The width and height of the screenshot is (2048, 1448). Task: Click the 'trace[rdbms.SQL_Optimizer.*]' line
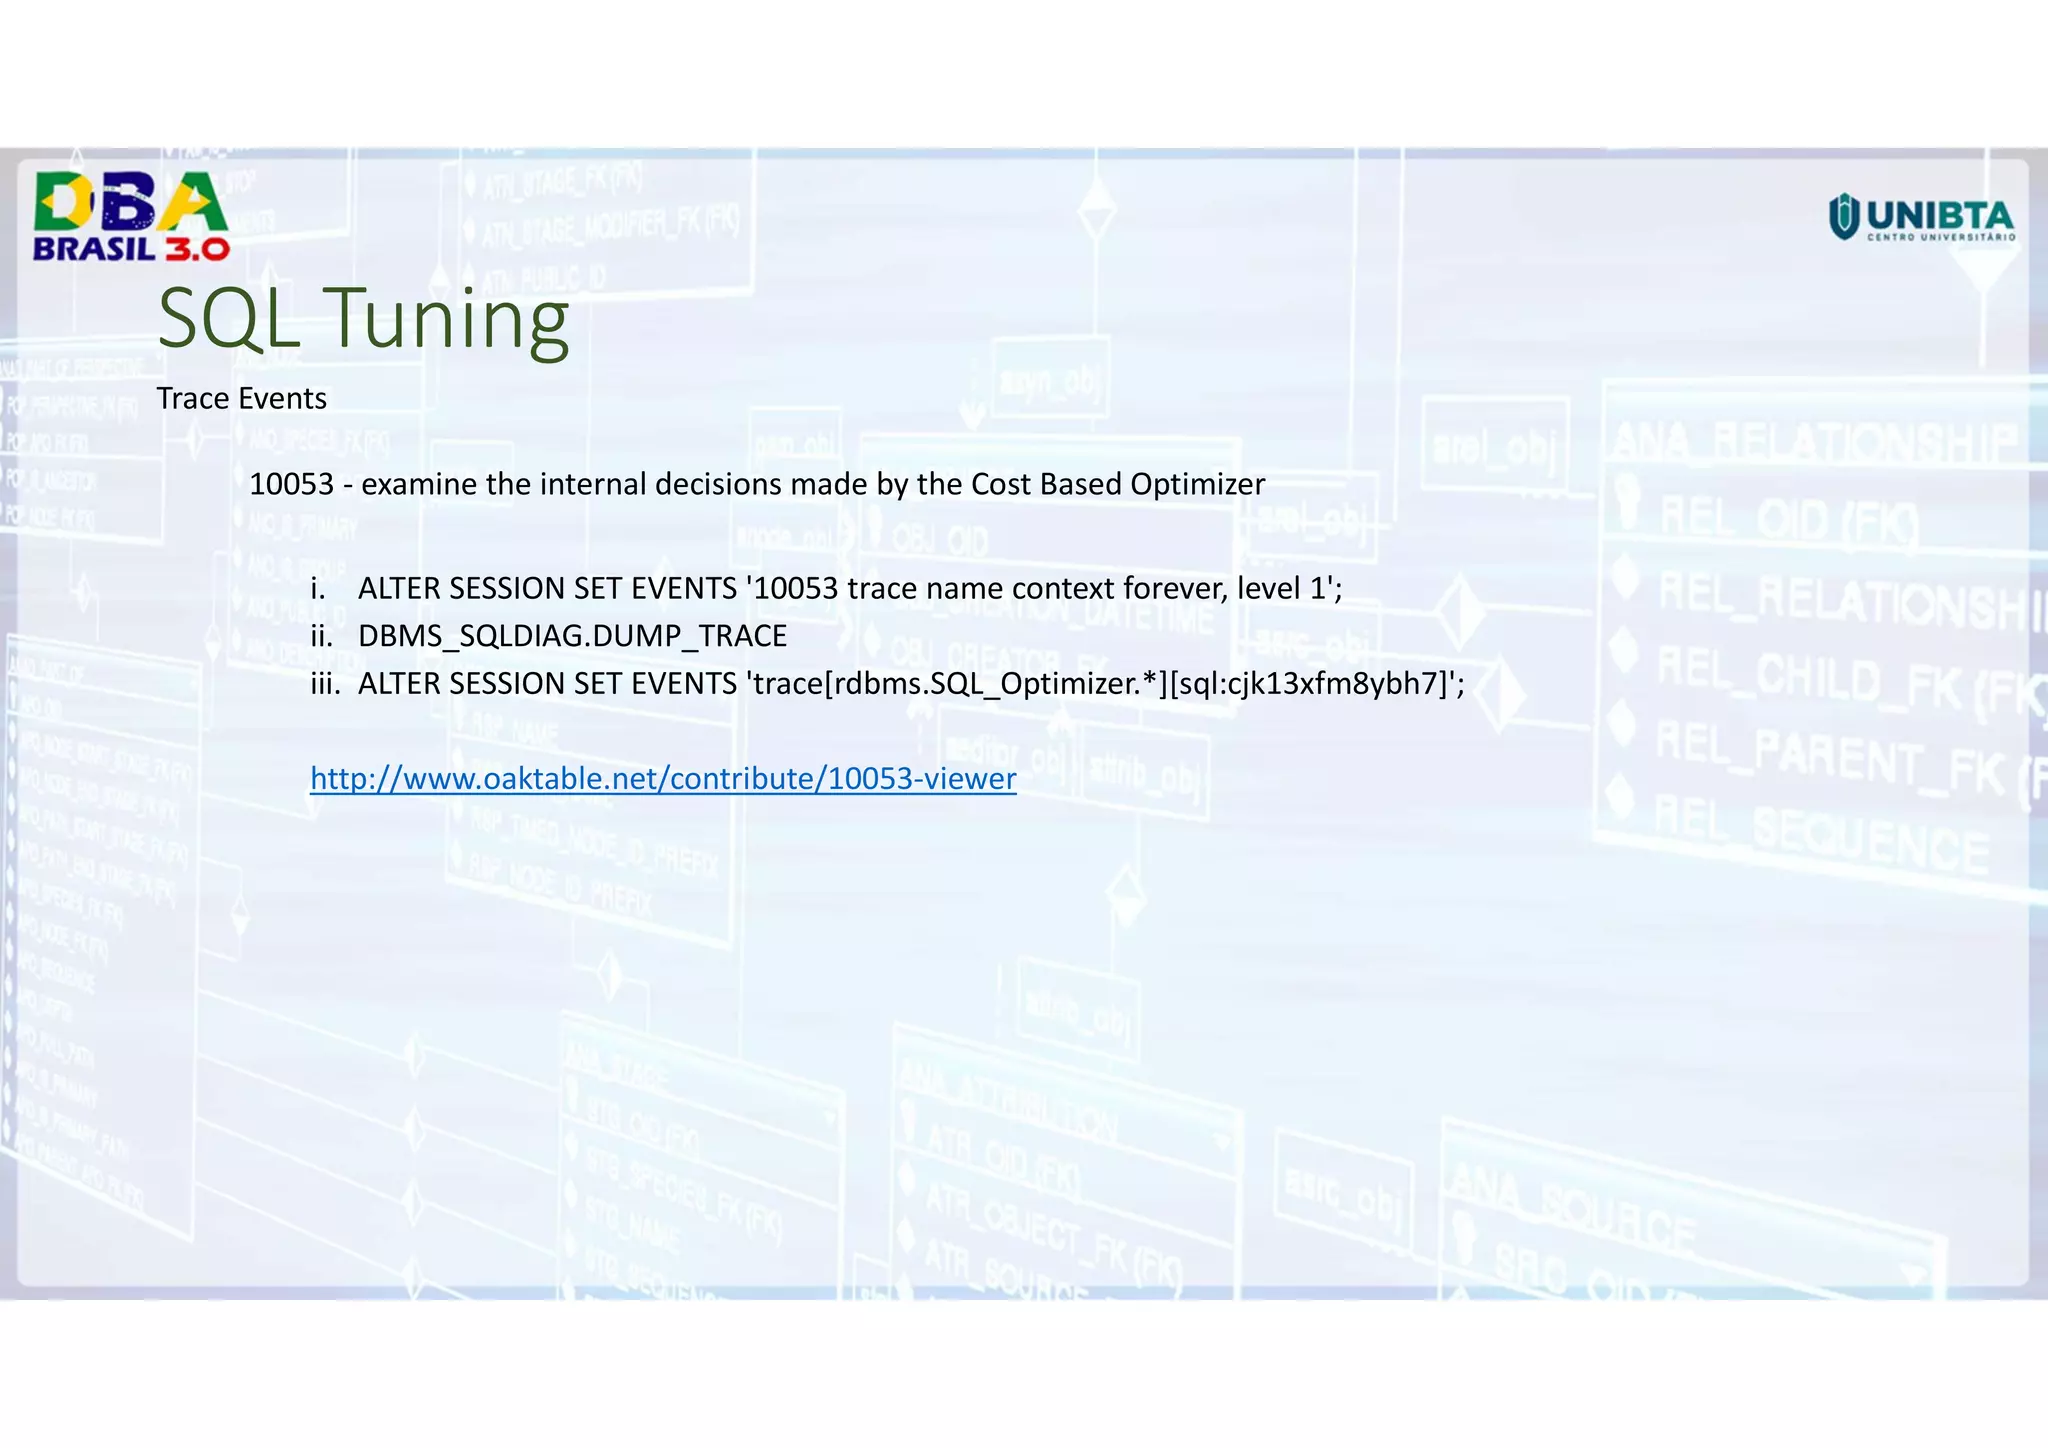tap(887, 684)
